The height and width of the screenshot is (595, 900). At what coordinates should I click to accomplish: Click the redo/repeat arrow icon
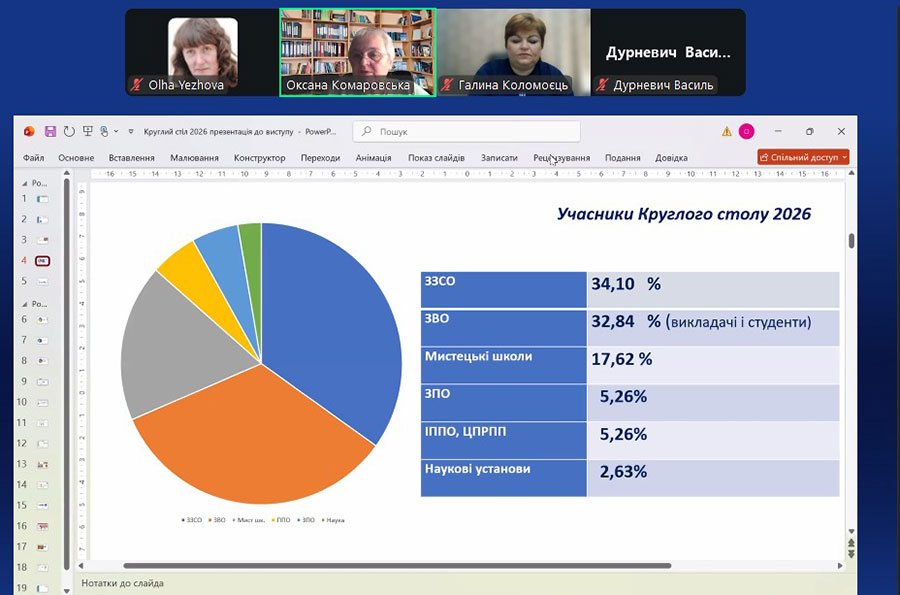[x=69, y=131]
